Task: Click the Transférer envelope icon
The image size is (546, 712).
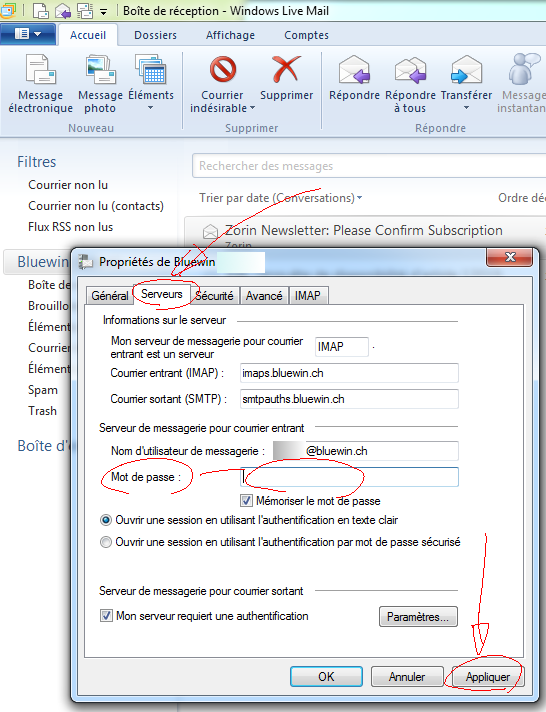Action: 466,69
